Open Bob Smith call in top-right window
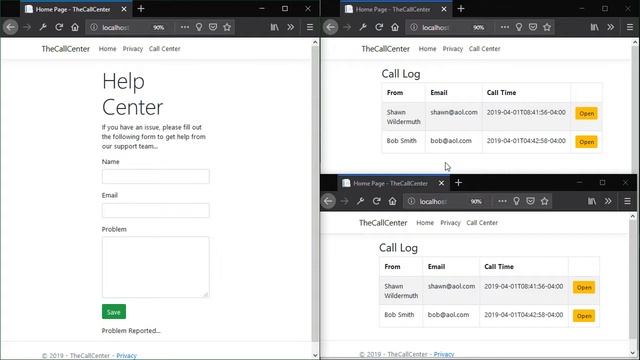The height and width of the screenshot is (360, 640). click(587, 142)
